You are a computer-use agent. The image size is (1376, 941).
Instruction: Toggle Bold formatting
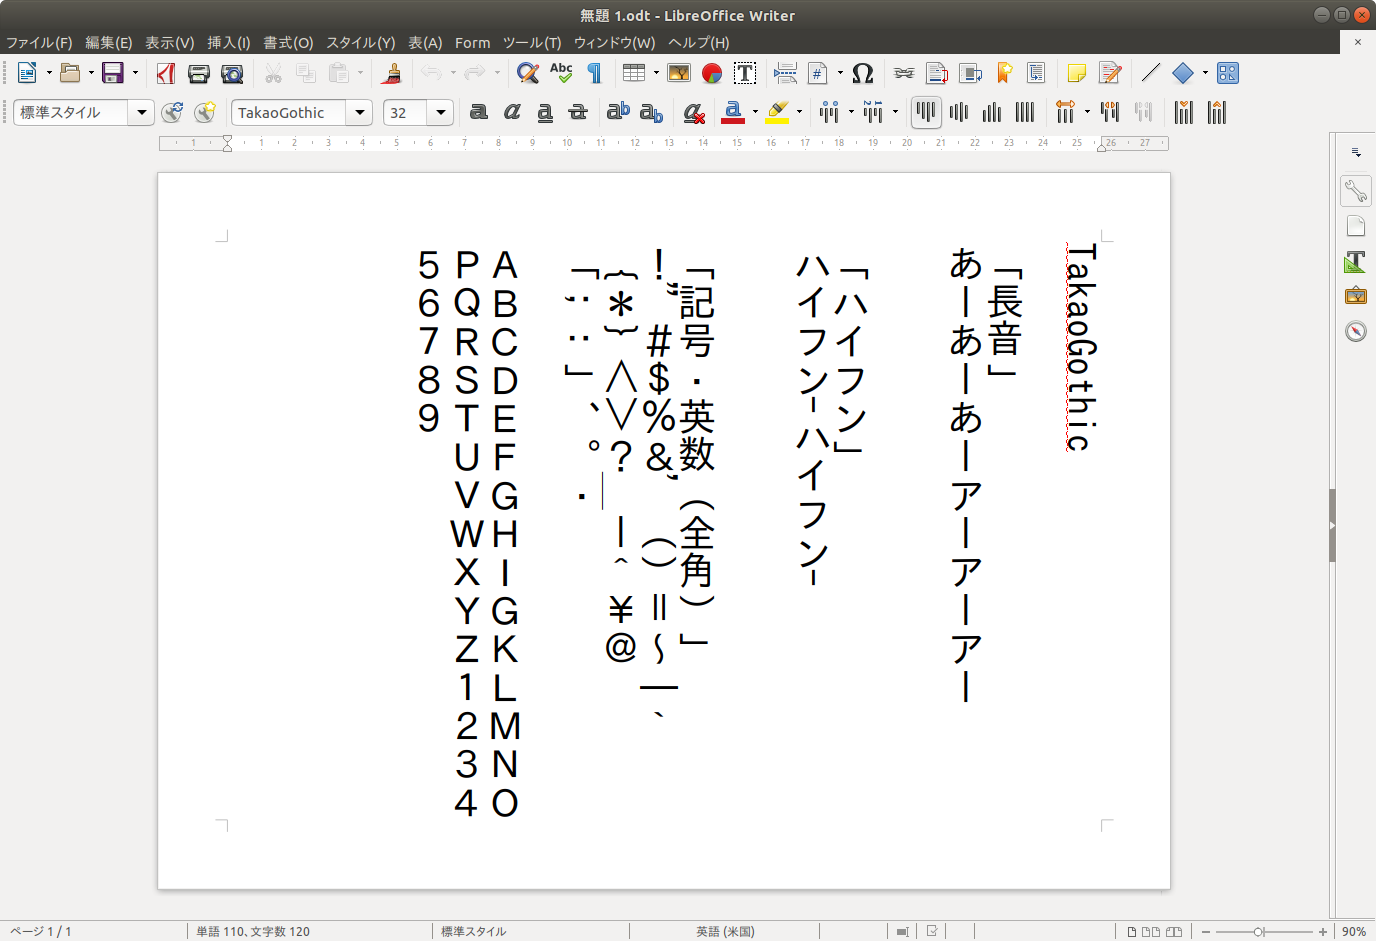479,112
